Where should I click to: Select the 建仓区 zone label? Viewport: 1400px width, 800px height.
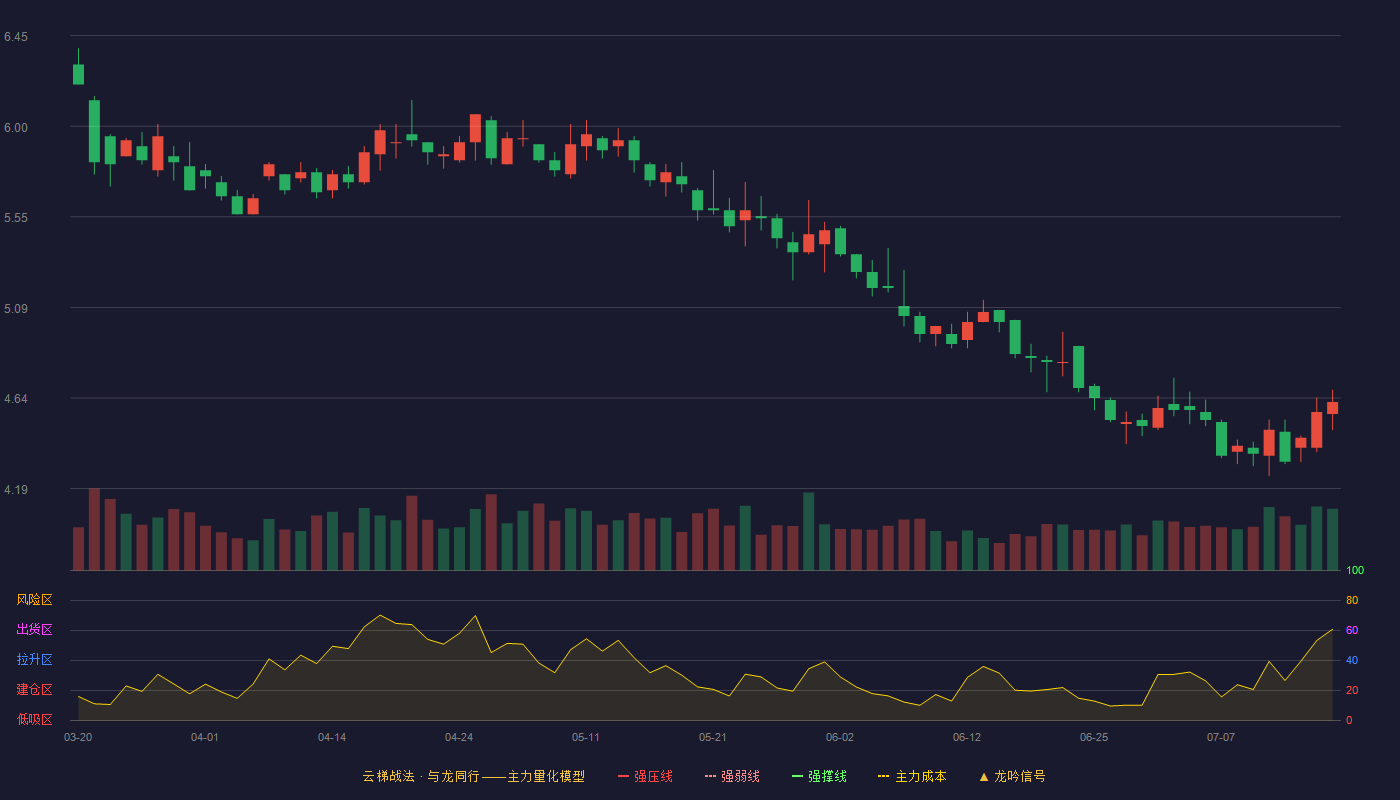[34, 690]
